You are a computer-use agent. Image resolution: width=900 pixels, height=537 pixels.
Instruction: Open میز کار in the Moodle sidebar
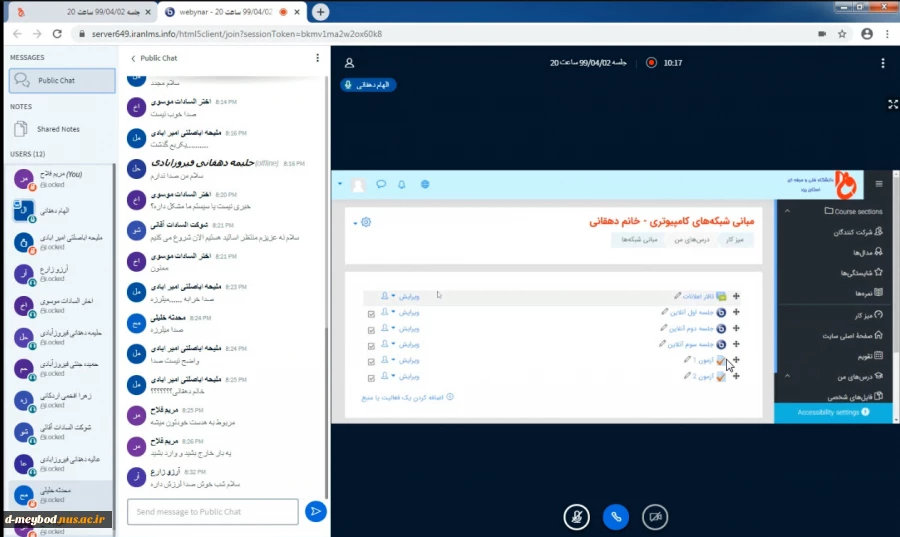coord(868,316)
